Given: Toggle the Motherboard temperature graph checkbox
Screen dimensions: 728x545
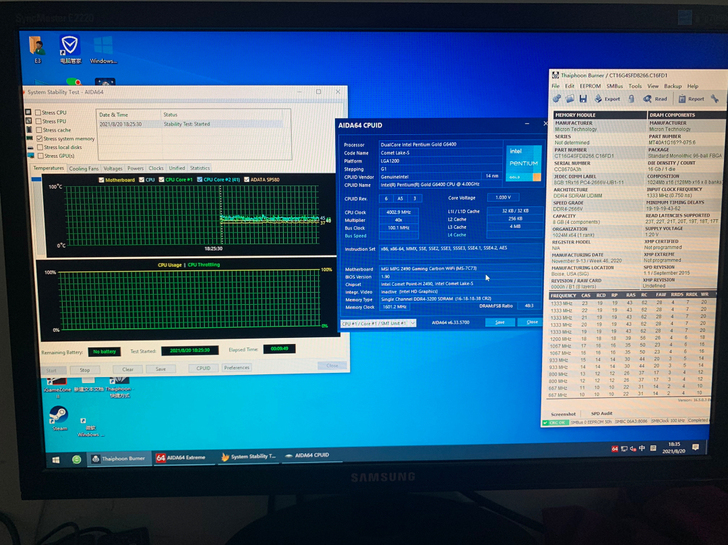Looking at the screenshot, I should point(101,180).
